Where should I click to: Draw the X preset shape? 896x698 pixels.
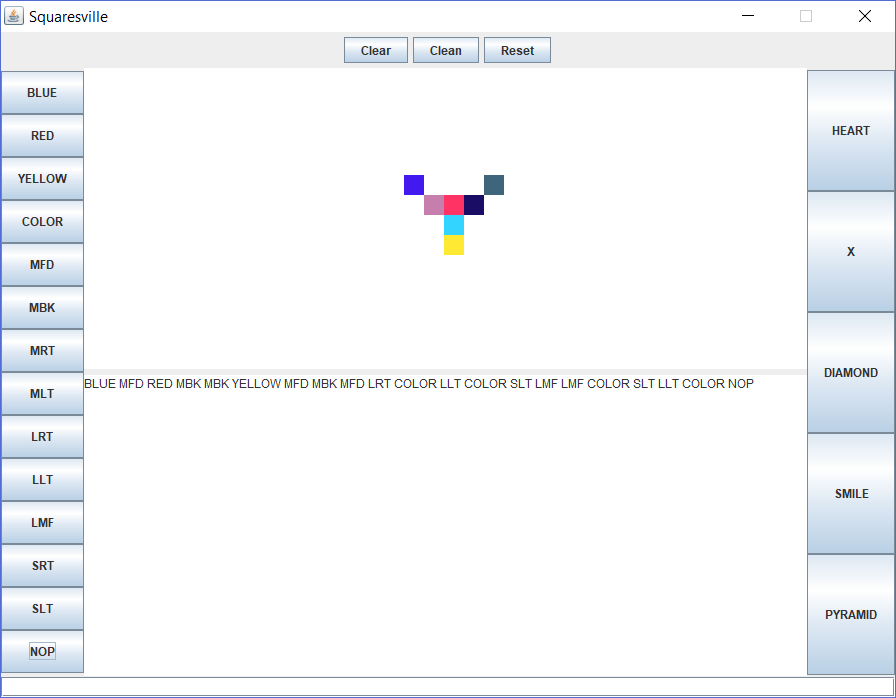[x=851, y=252]
